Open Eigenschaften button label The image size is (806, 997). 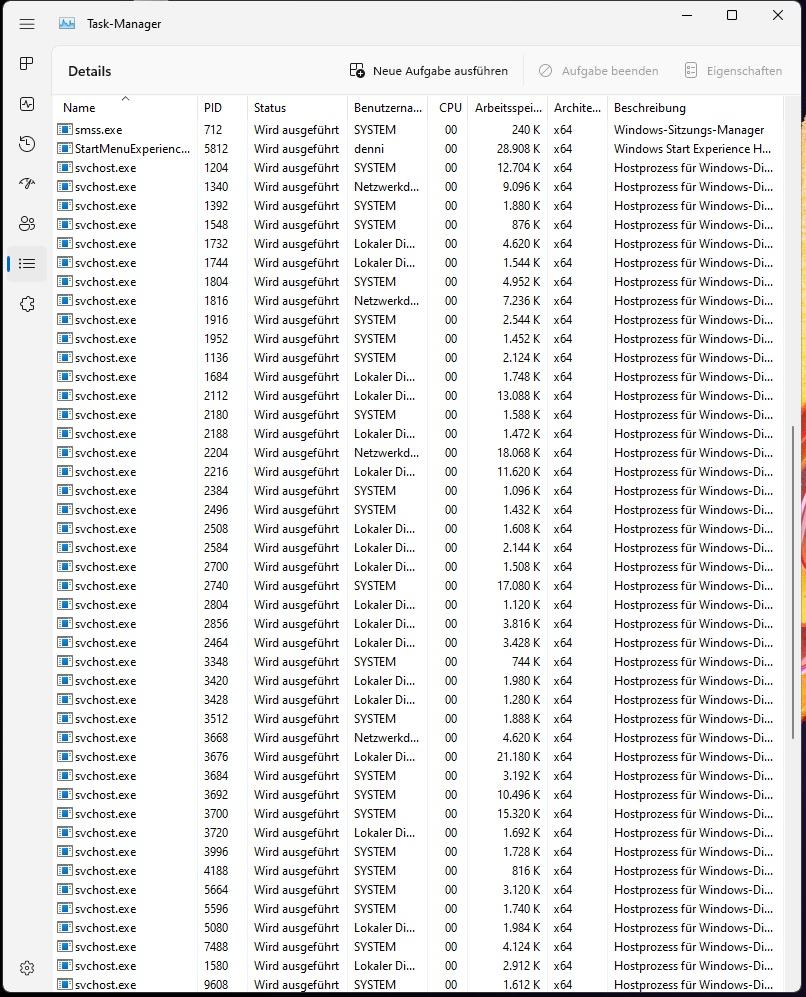tap(744, 71)
